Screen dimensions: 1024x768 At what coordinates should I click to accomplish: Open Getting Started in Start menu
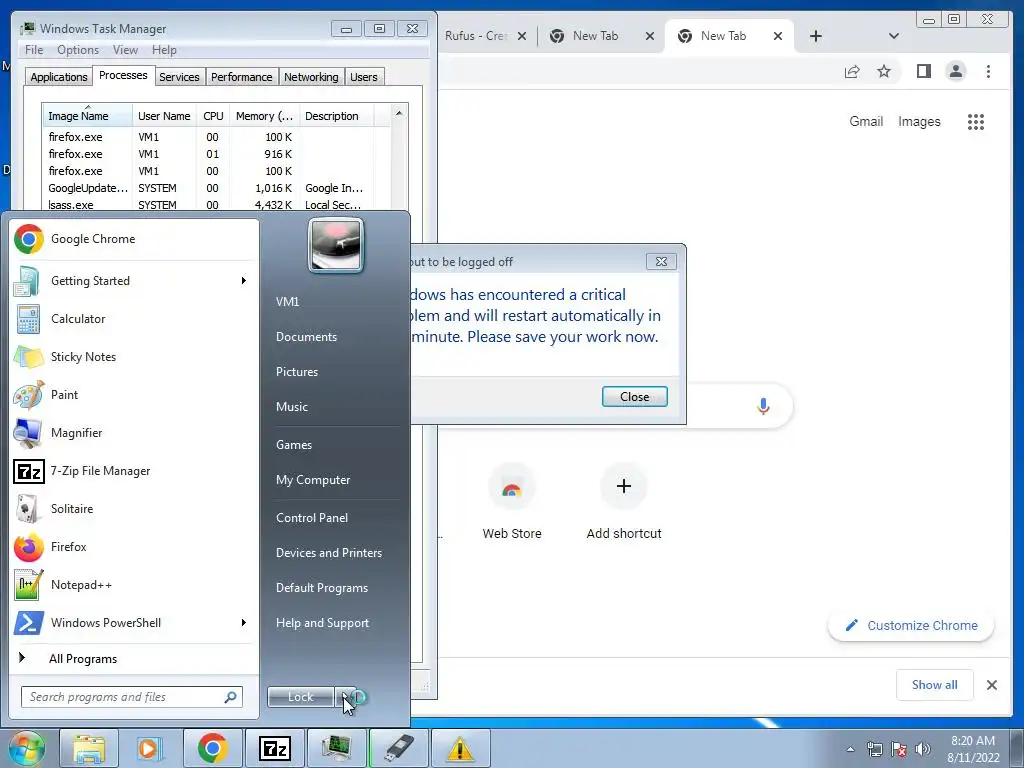[134, 281]
